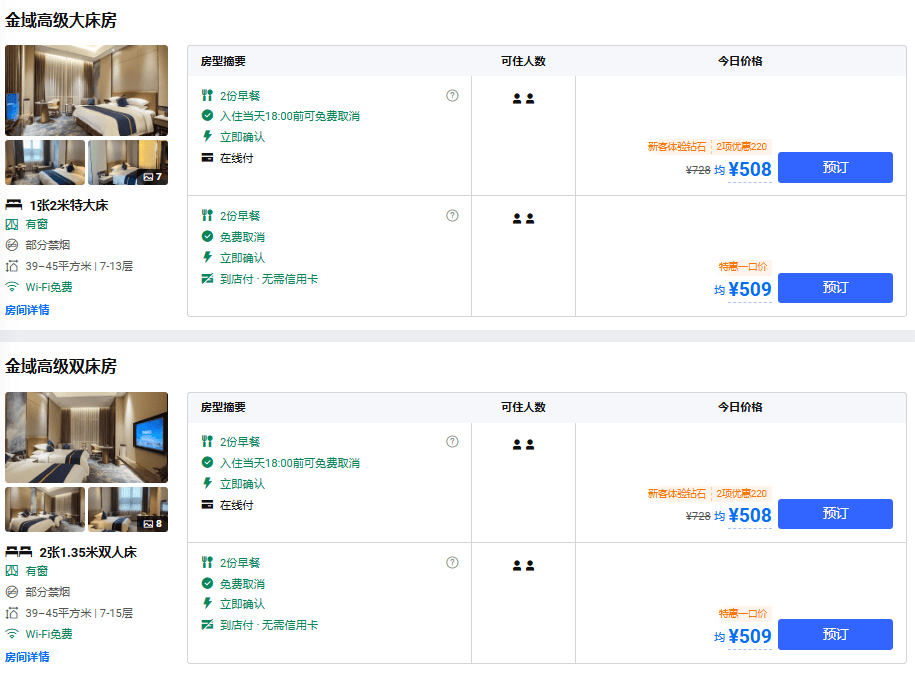Click 特惠一口价 tag in king room
This screenshot has height=676, width=915.
point(743,267)
